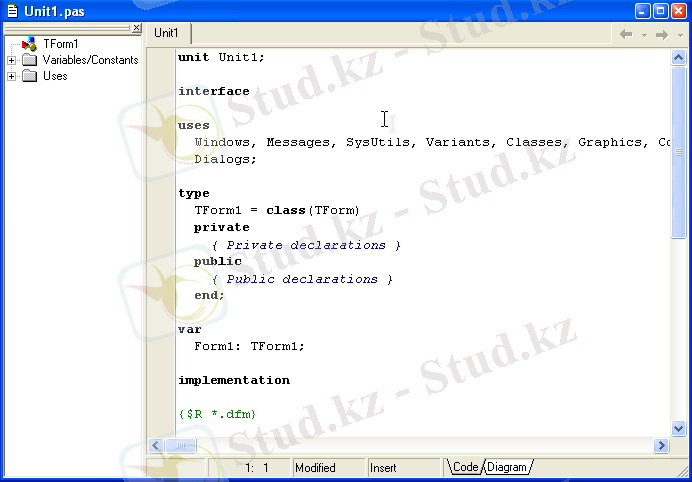This screenshot has width=692, height=482.
Task: Select Uses tree label
Action: click(55, 76)
